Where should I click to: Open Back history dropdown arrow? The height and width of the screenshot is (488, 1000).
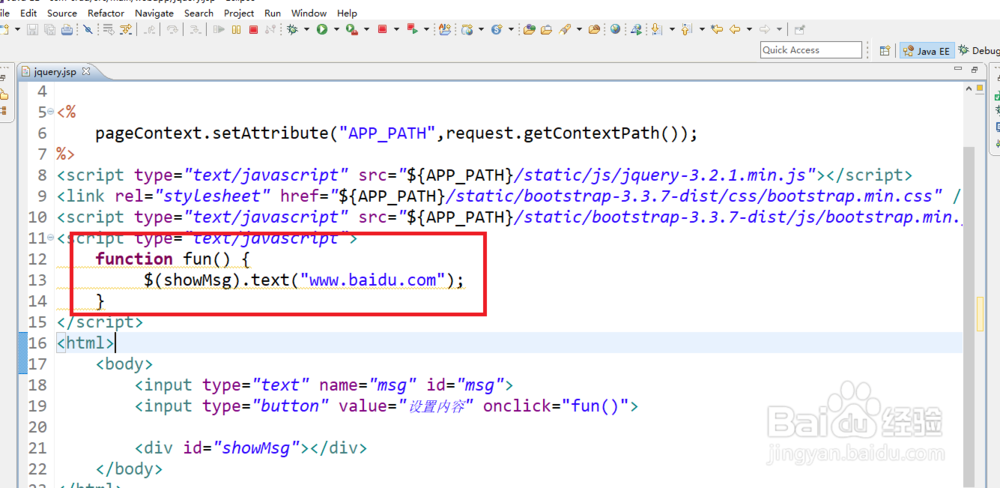[749, 29]
